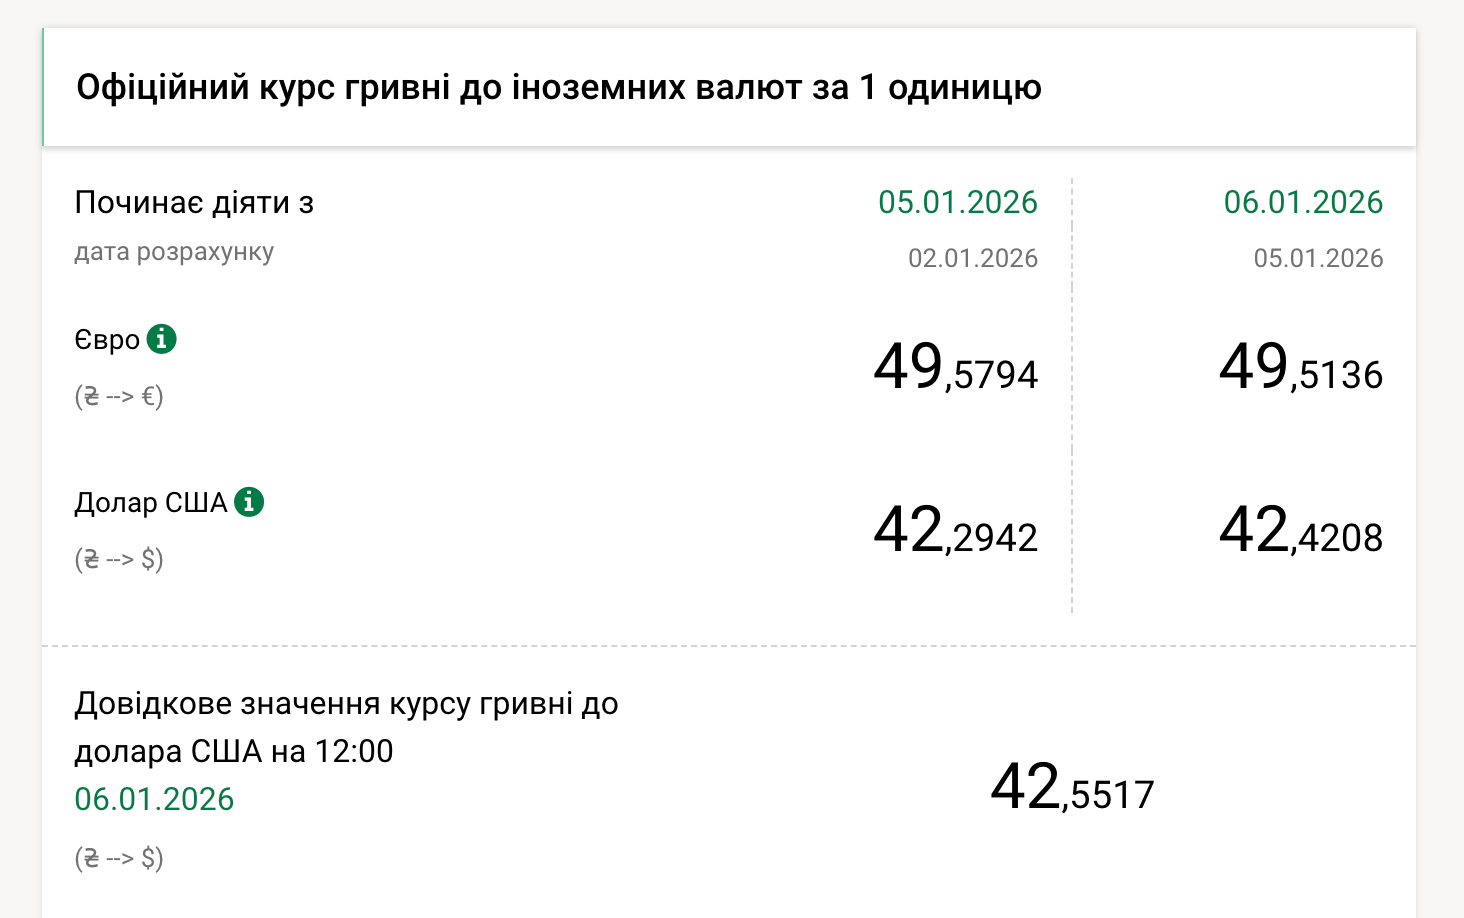Screen dimensions: 1464x918
Task: Select the gray 02.01.2026 calculation date
Action: click(x=972, y=258)
